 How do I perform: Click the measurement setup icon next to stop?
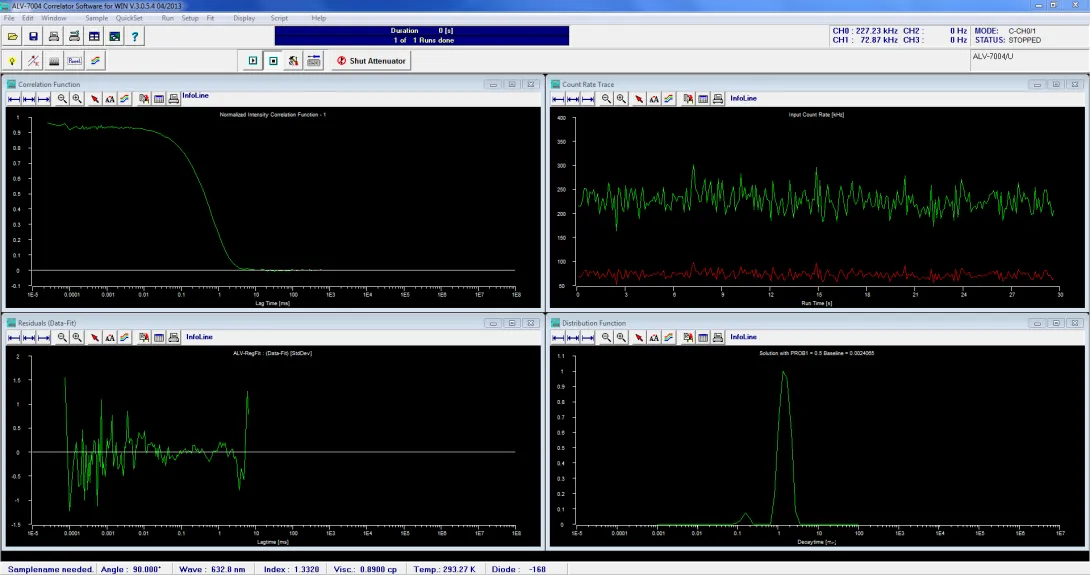[x=293, y=60]
